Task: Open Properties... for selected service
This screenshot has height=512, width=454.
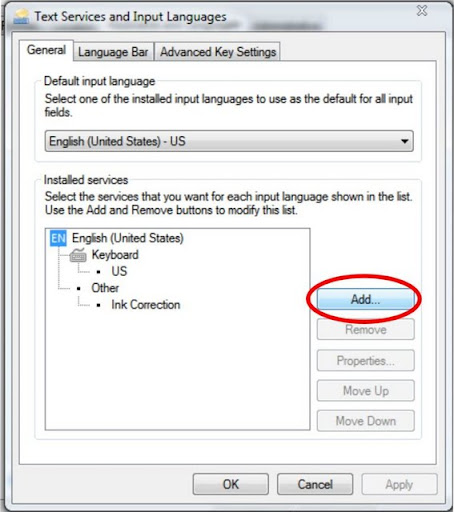Action: pos(366,360)
